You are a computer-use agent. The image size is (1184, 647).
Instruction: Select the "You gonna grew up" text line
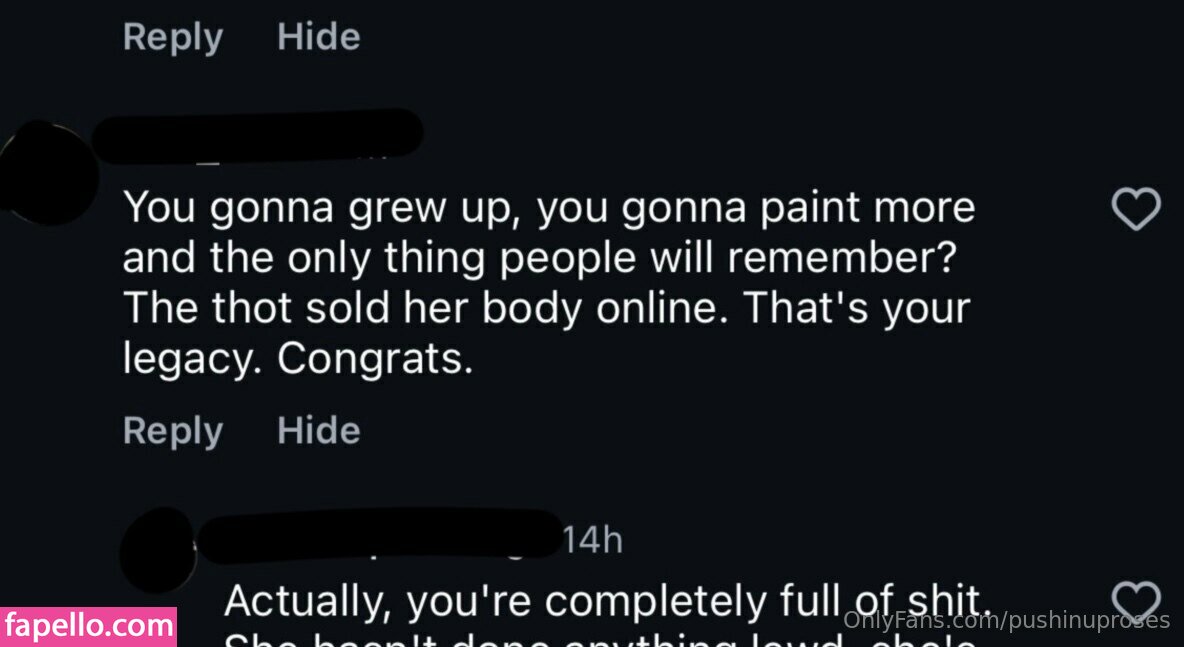[549, 208]
